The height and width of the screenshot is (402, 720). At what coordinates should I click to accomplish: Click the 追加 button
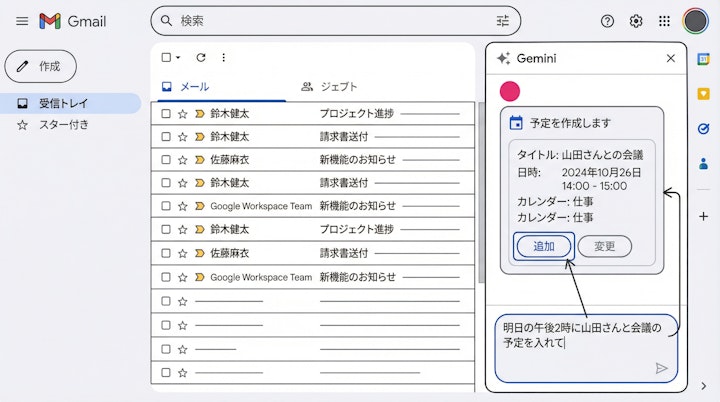(x=544, y=246)
